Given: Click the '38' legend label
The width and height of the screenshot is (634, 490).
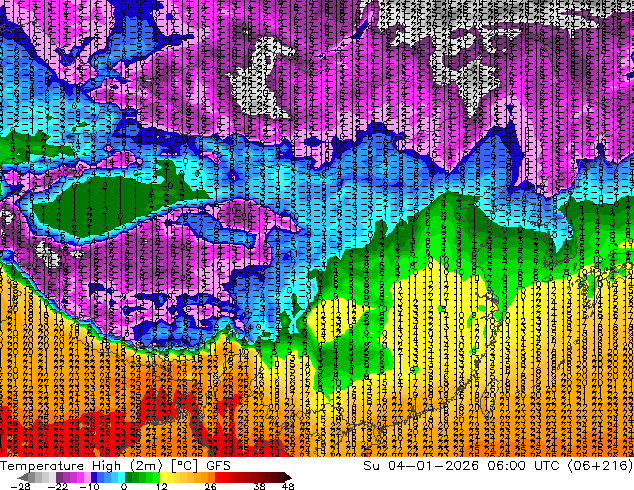Looking at the screenshot, I should click(260, 486).
